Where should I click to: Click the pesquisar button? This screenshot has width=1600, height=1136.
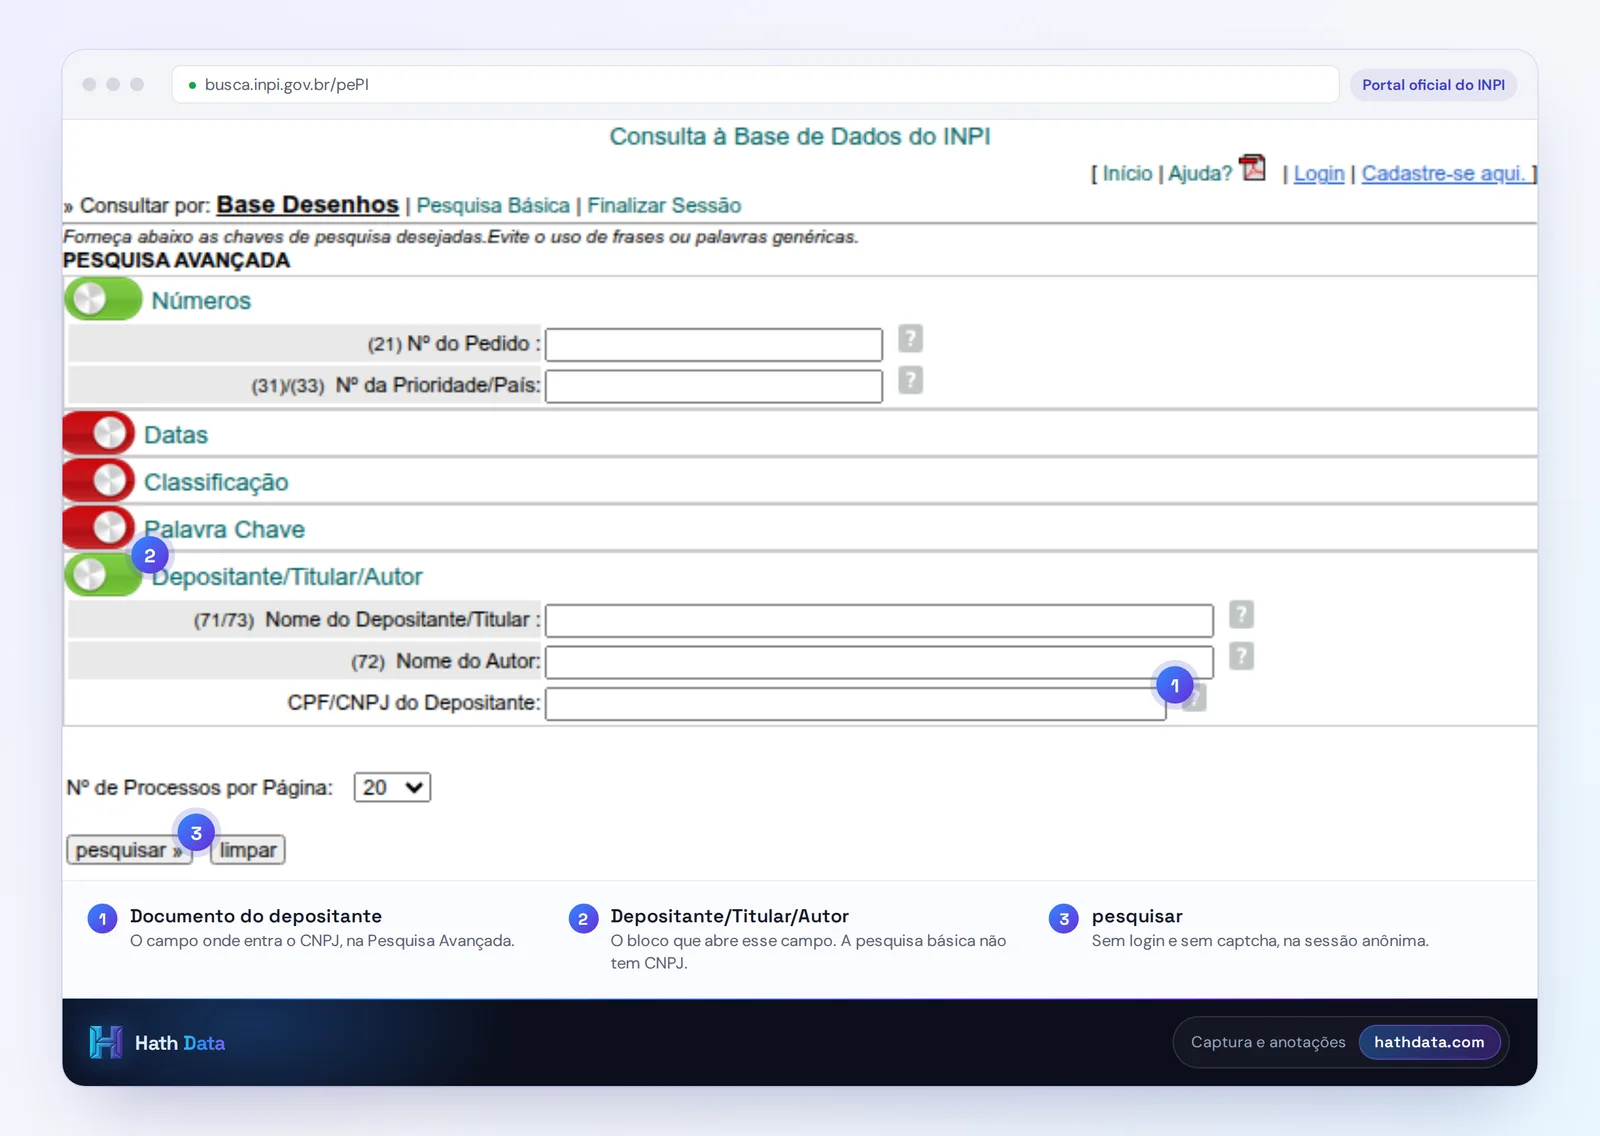pyautogui.click(x=129, y=850)
